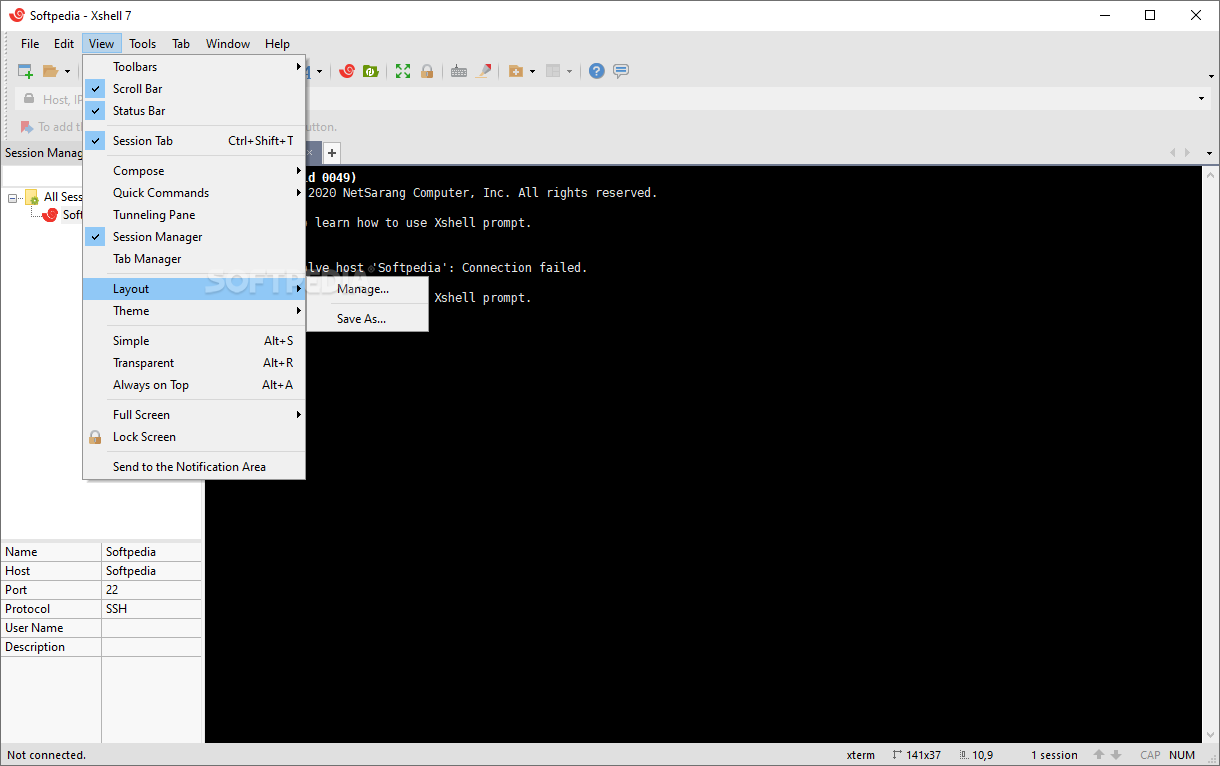1220x766 pixels.
Task: Click the folder-with-plus toolbar icon
Action: coord(516,71)
